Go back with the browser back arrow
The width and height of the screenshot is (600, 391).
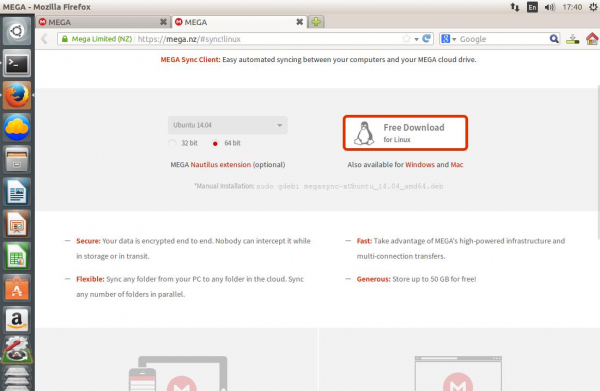(44, 39)
